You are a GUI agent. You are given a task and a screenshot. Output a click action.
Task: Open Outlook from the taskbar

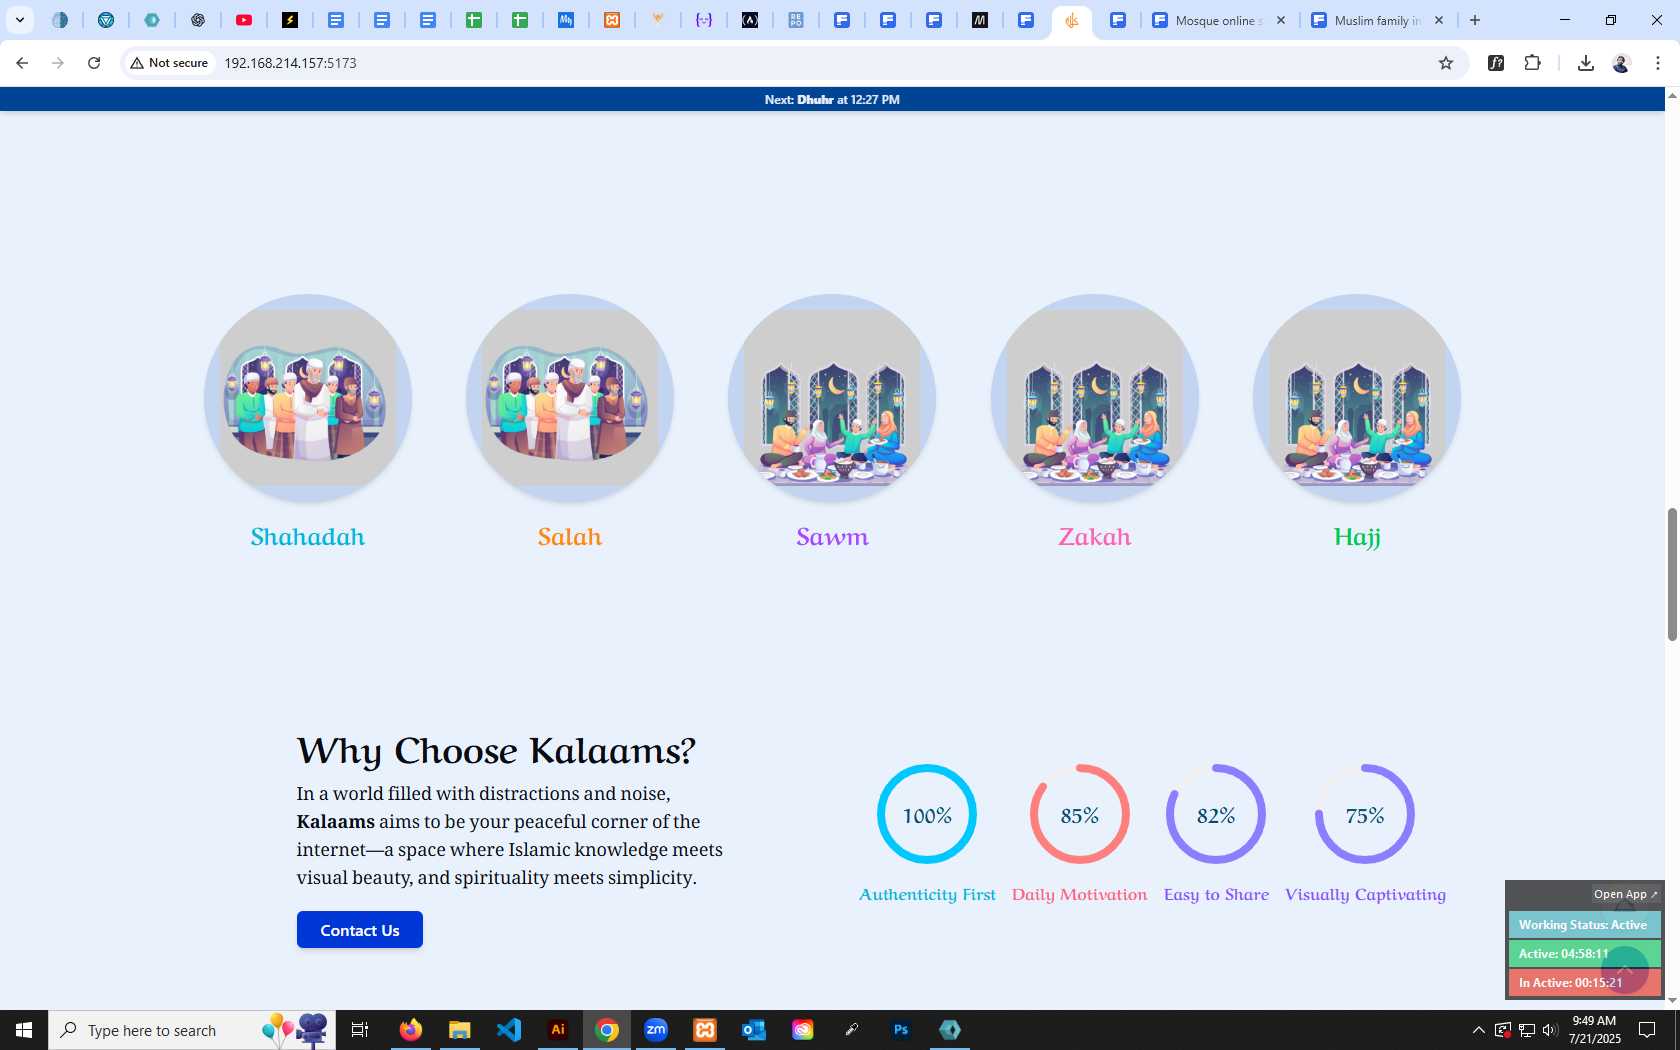754,1030
